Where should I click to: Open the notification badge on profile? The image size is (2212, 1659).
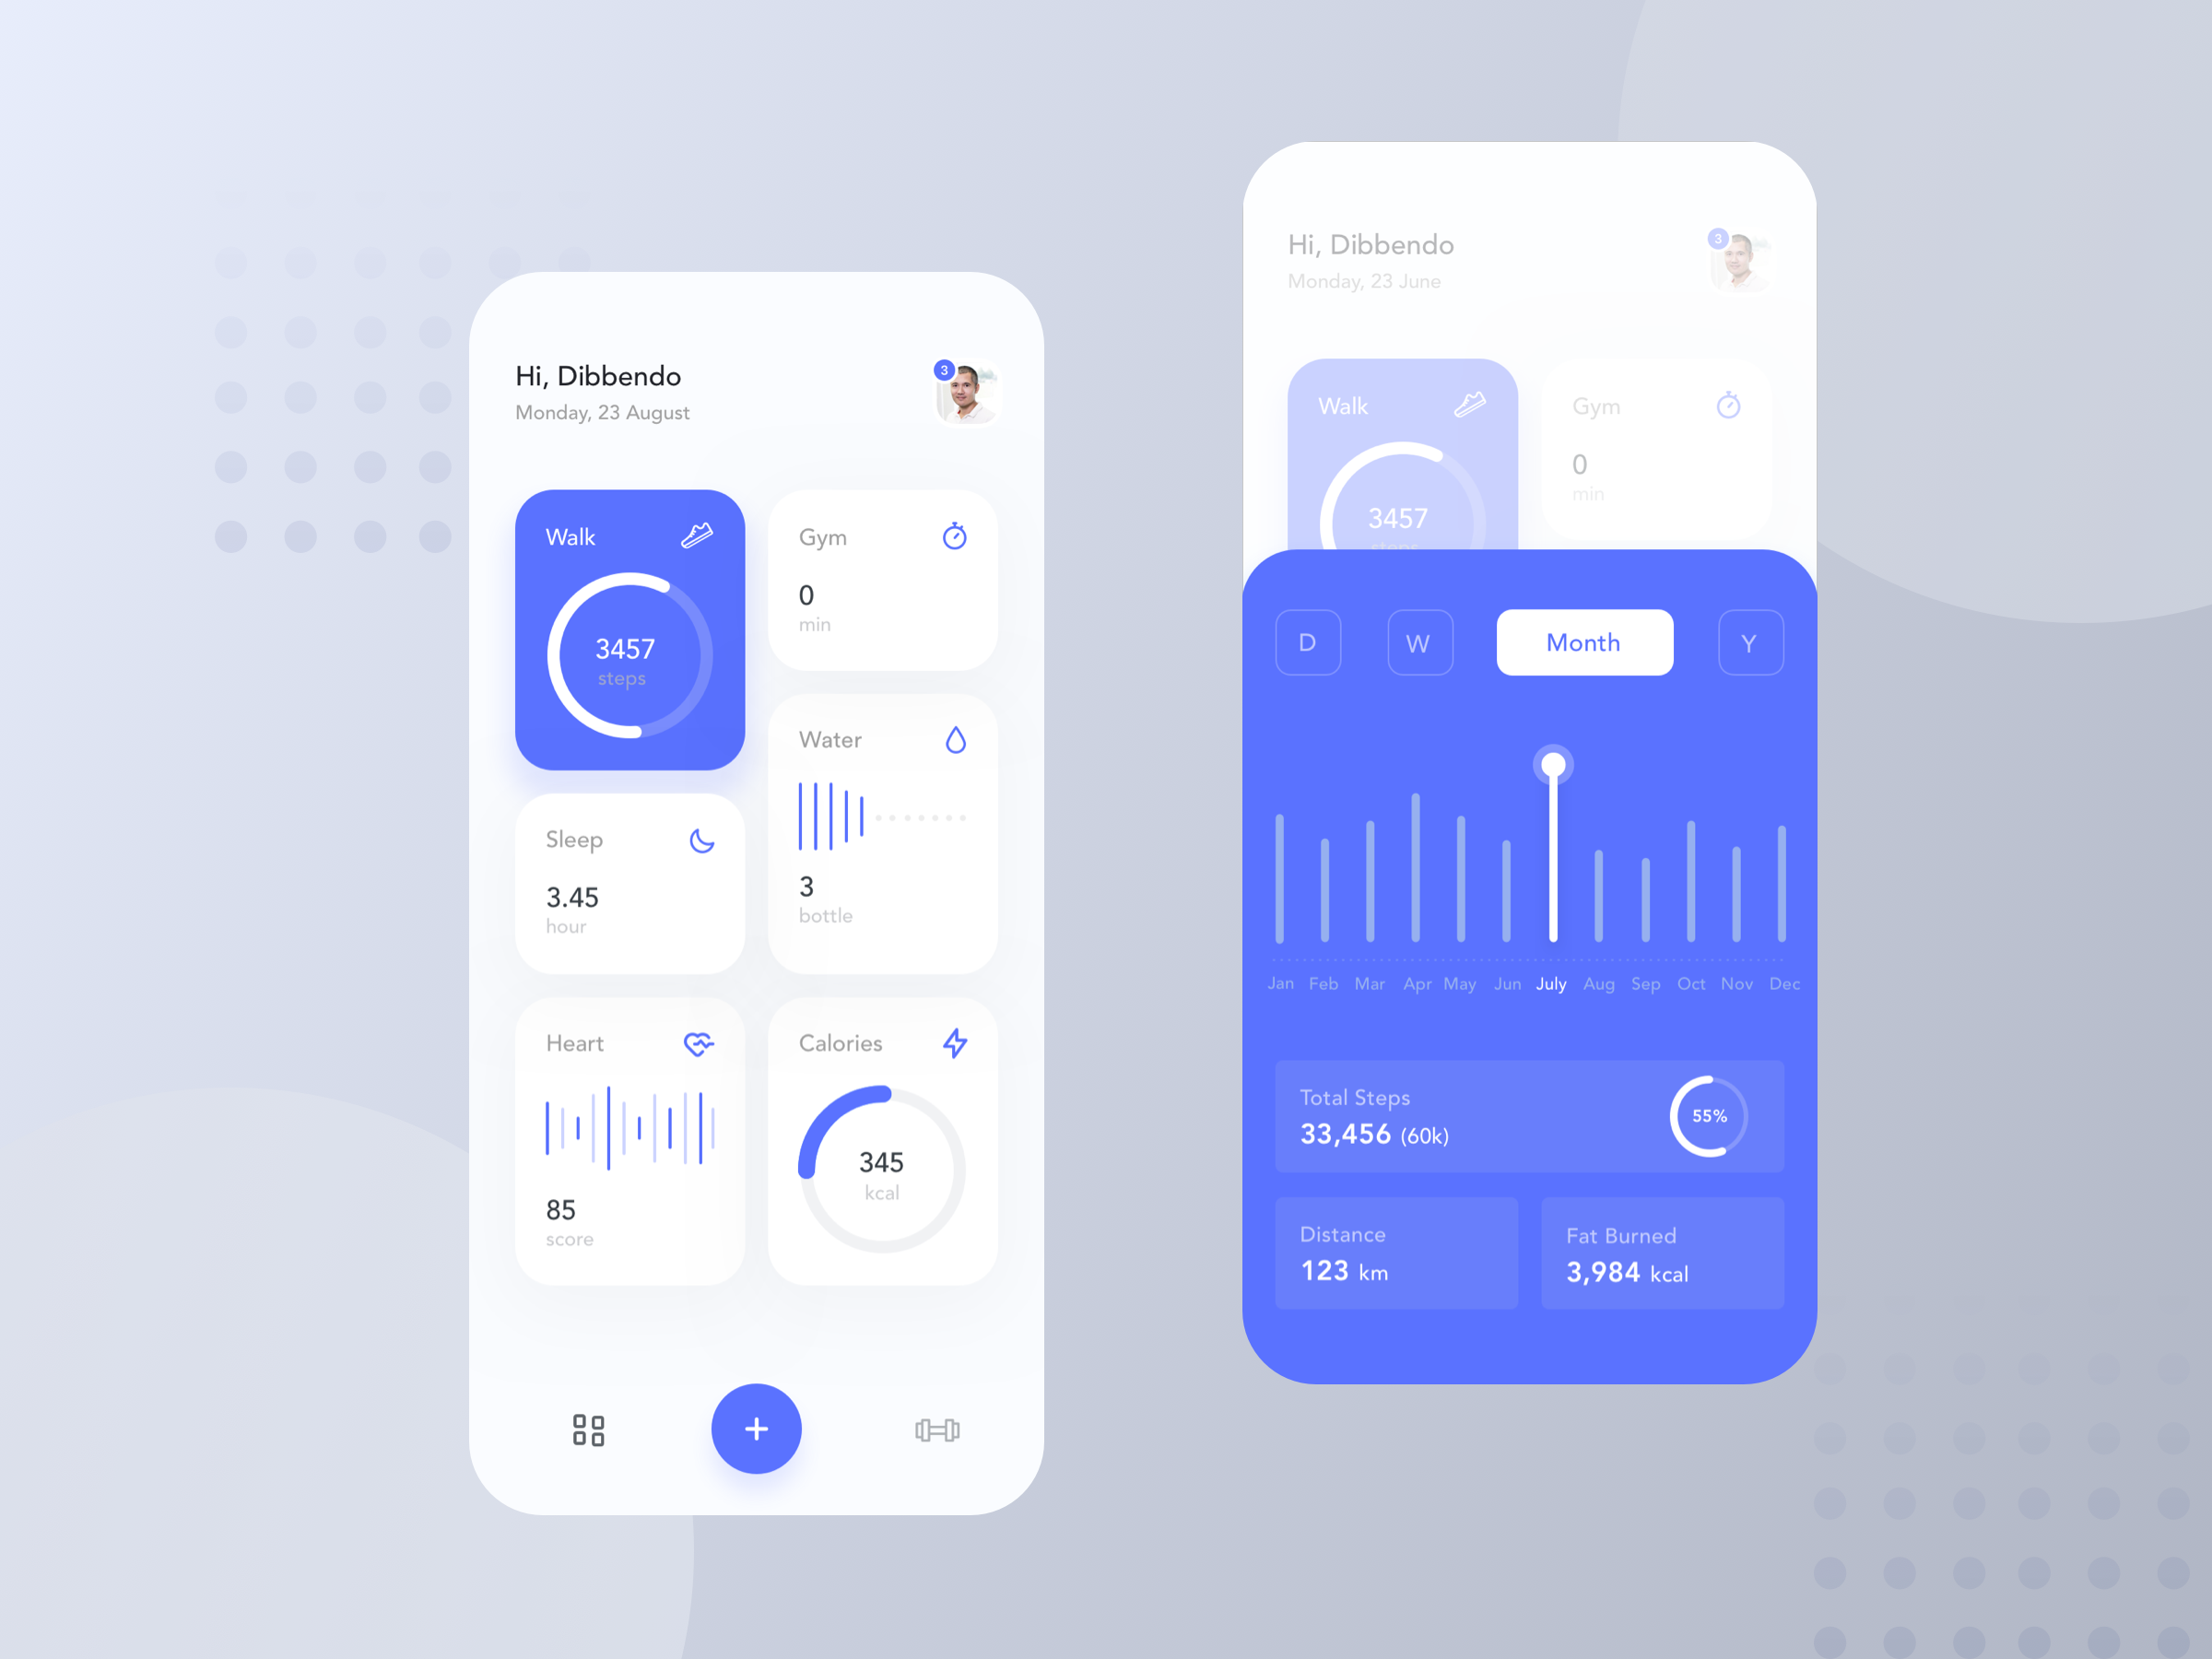[942, 368]
